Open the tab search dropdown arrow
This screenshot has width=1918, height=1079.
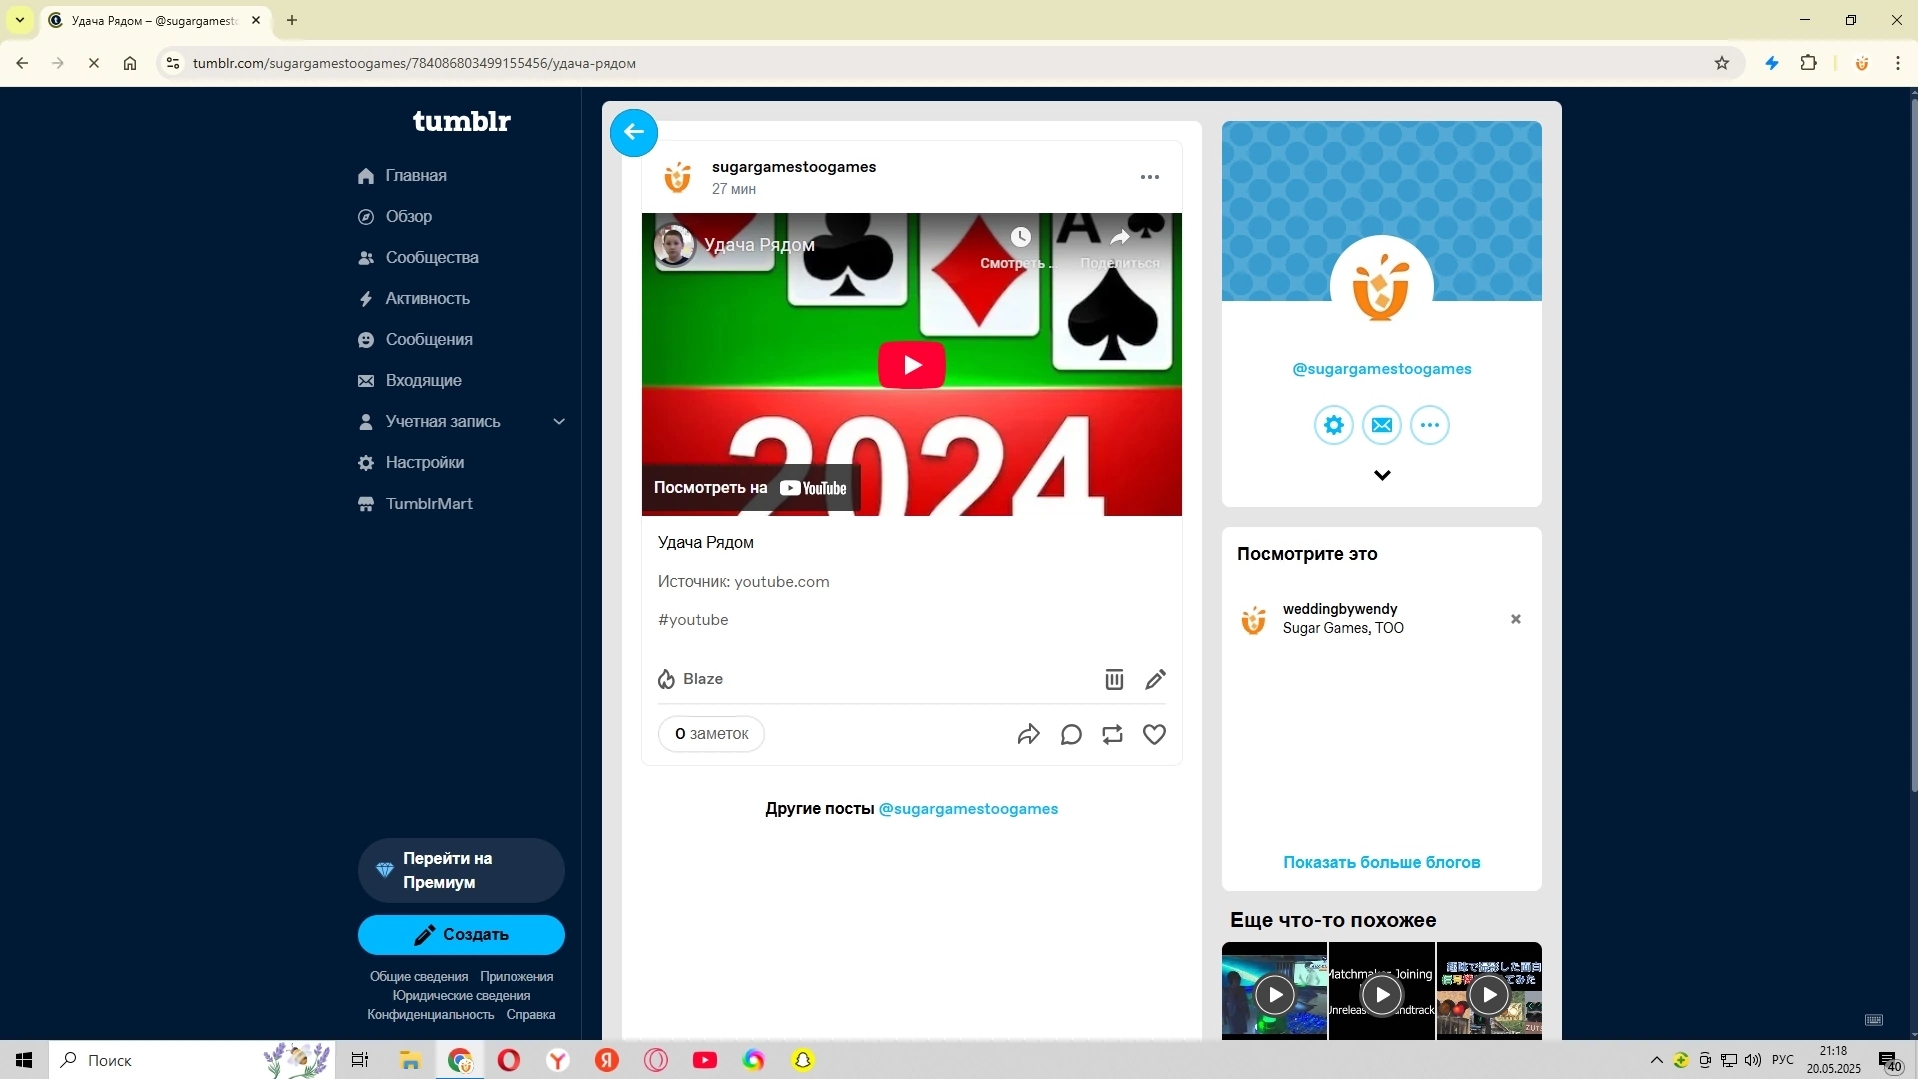pyautogui.click(x=19, y=20)
